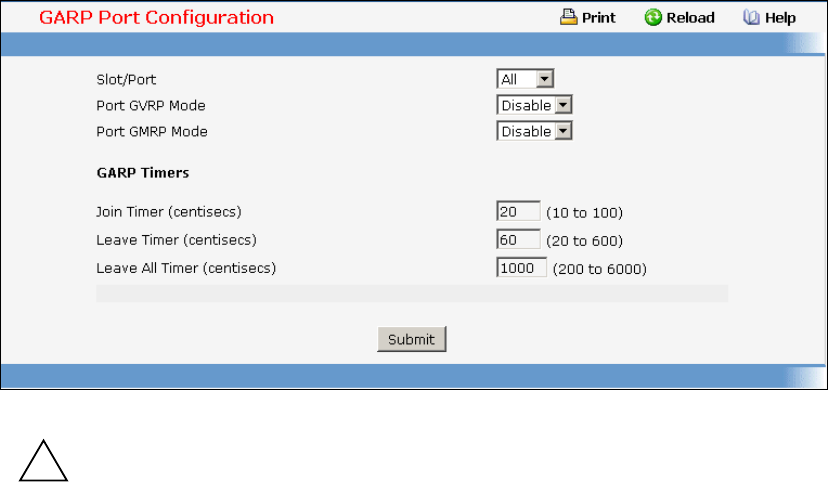Click the Help book icon
This screenshot has height=482, width=828.
(751, 17)
